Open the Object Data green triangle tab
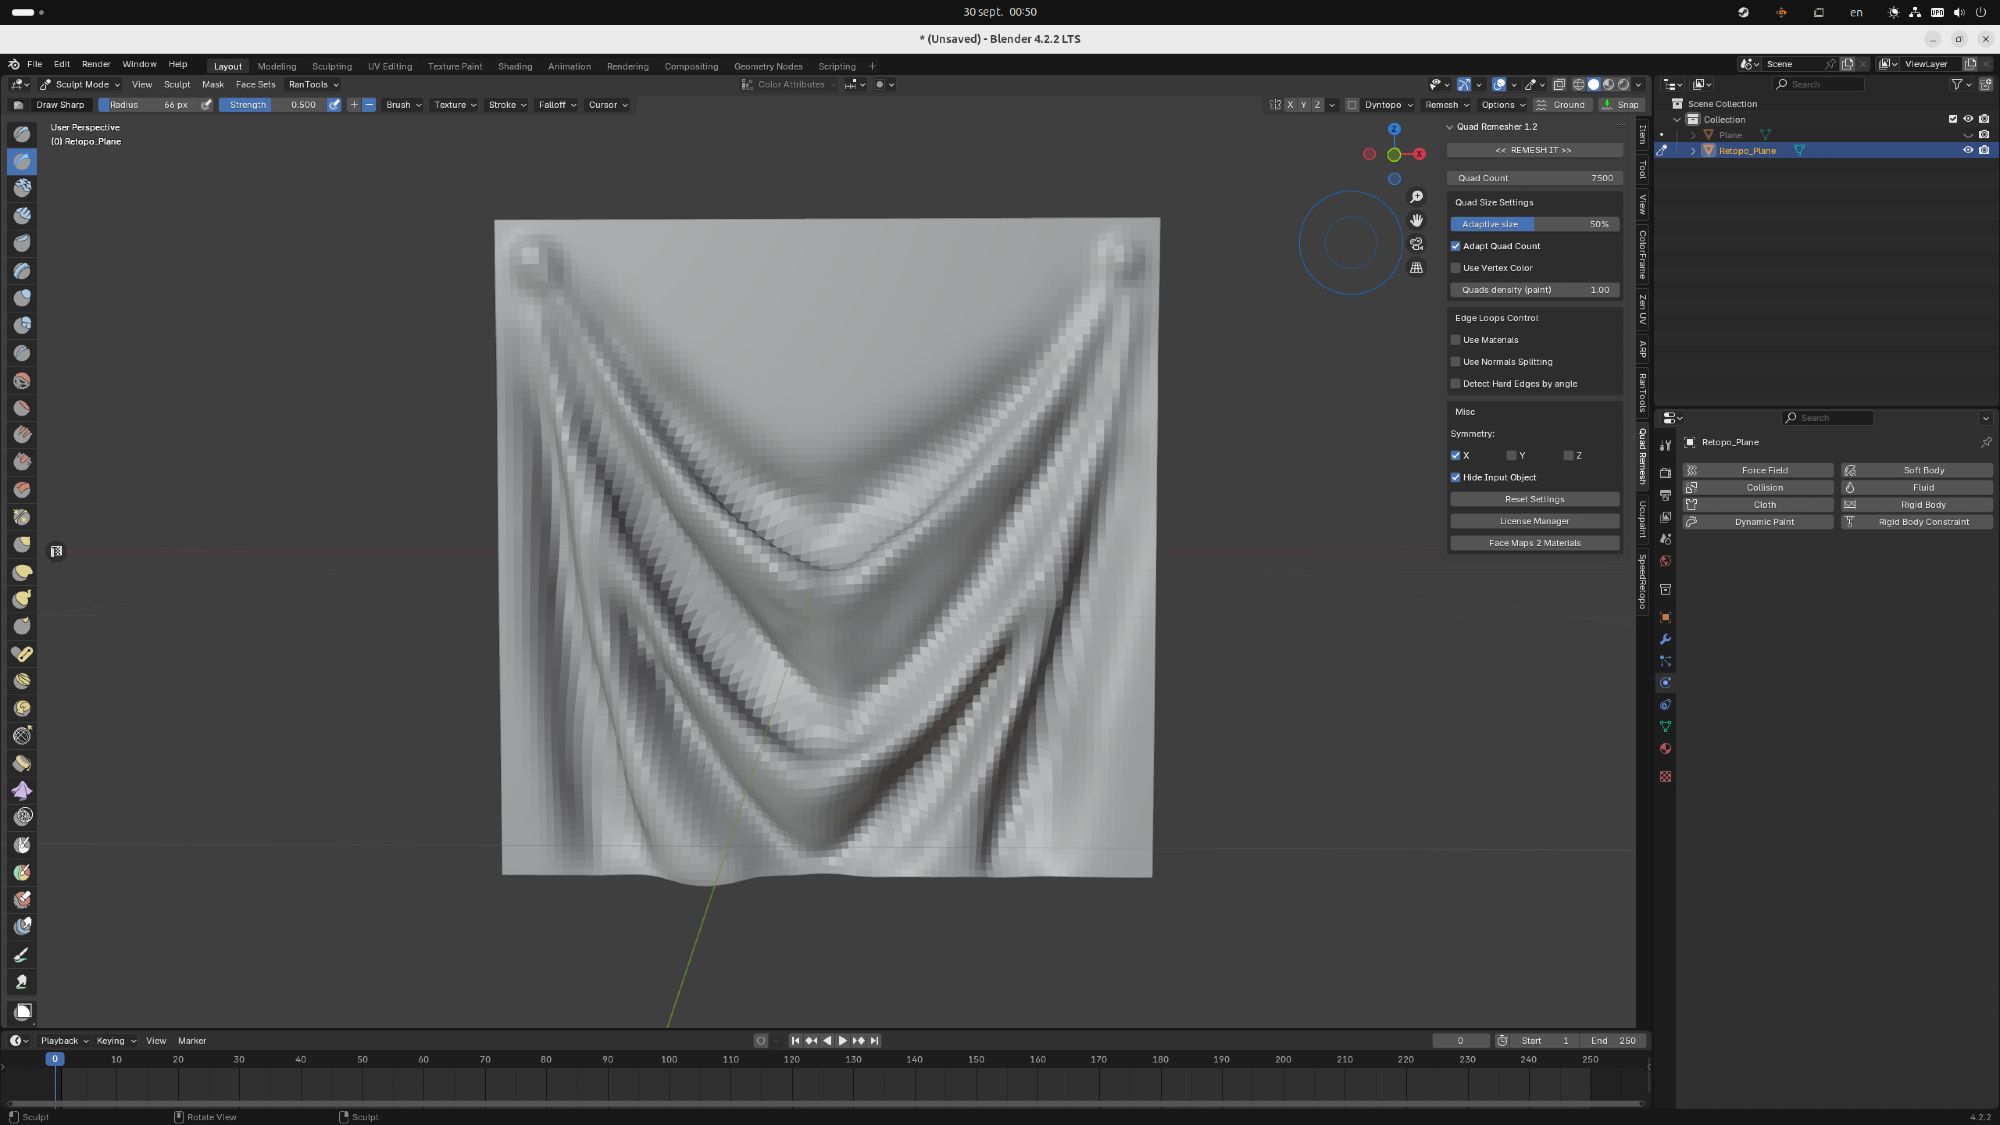The width and height of the screenshot is (2000, 1125). [x=1665, y=727]
